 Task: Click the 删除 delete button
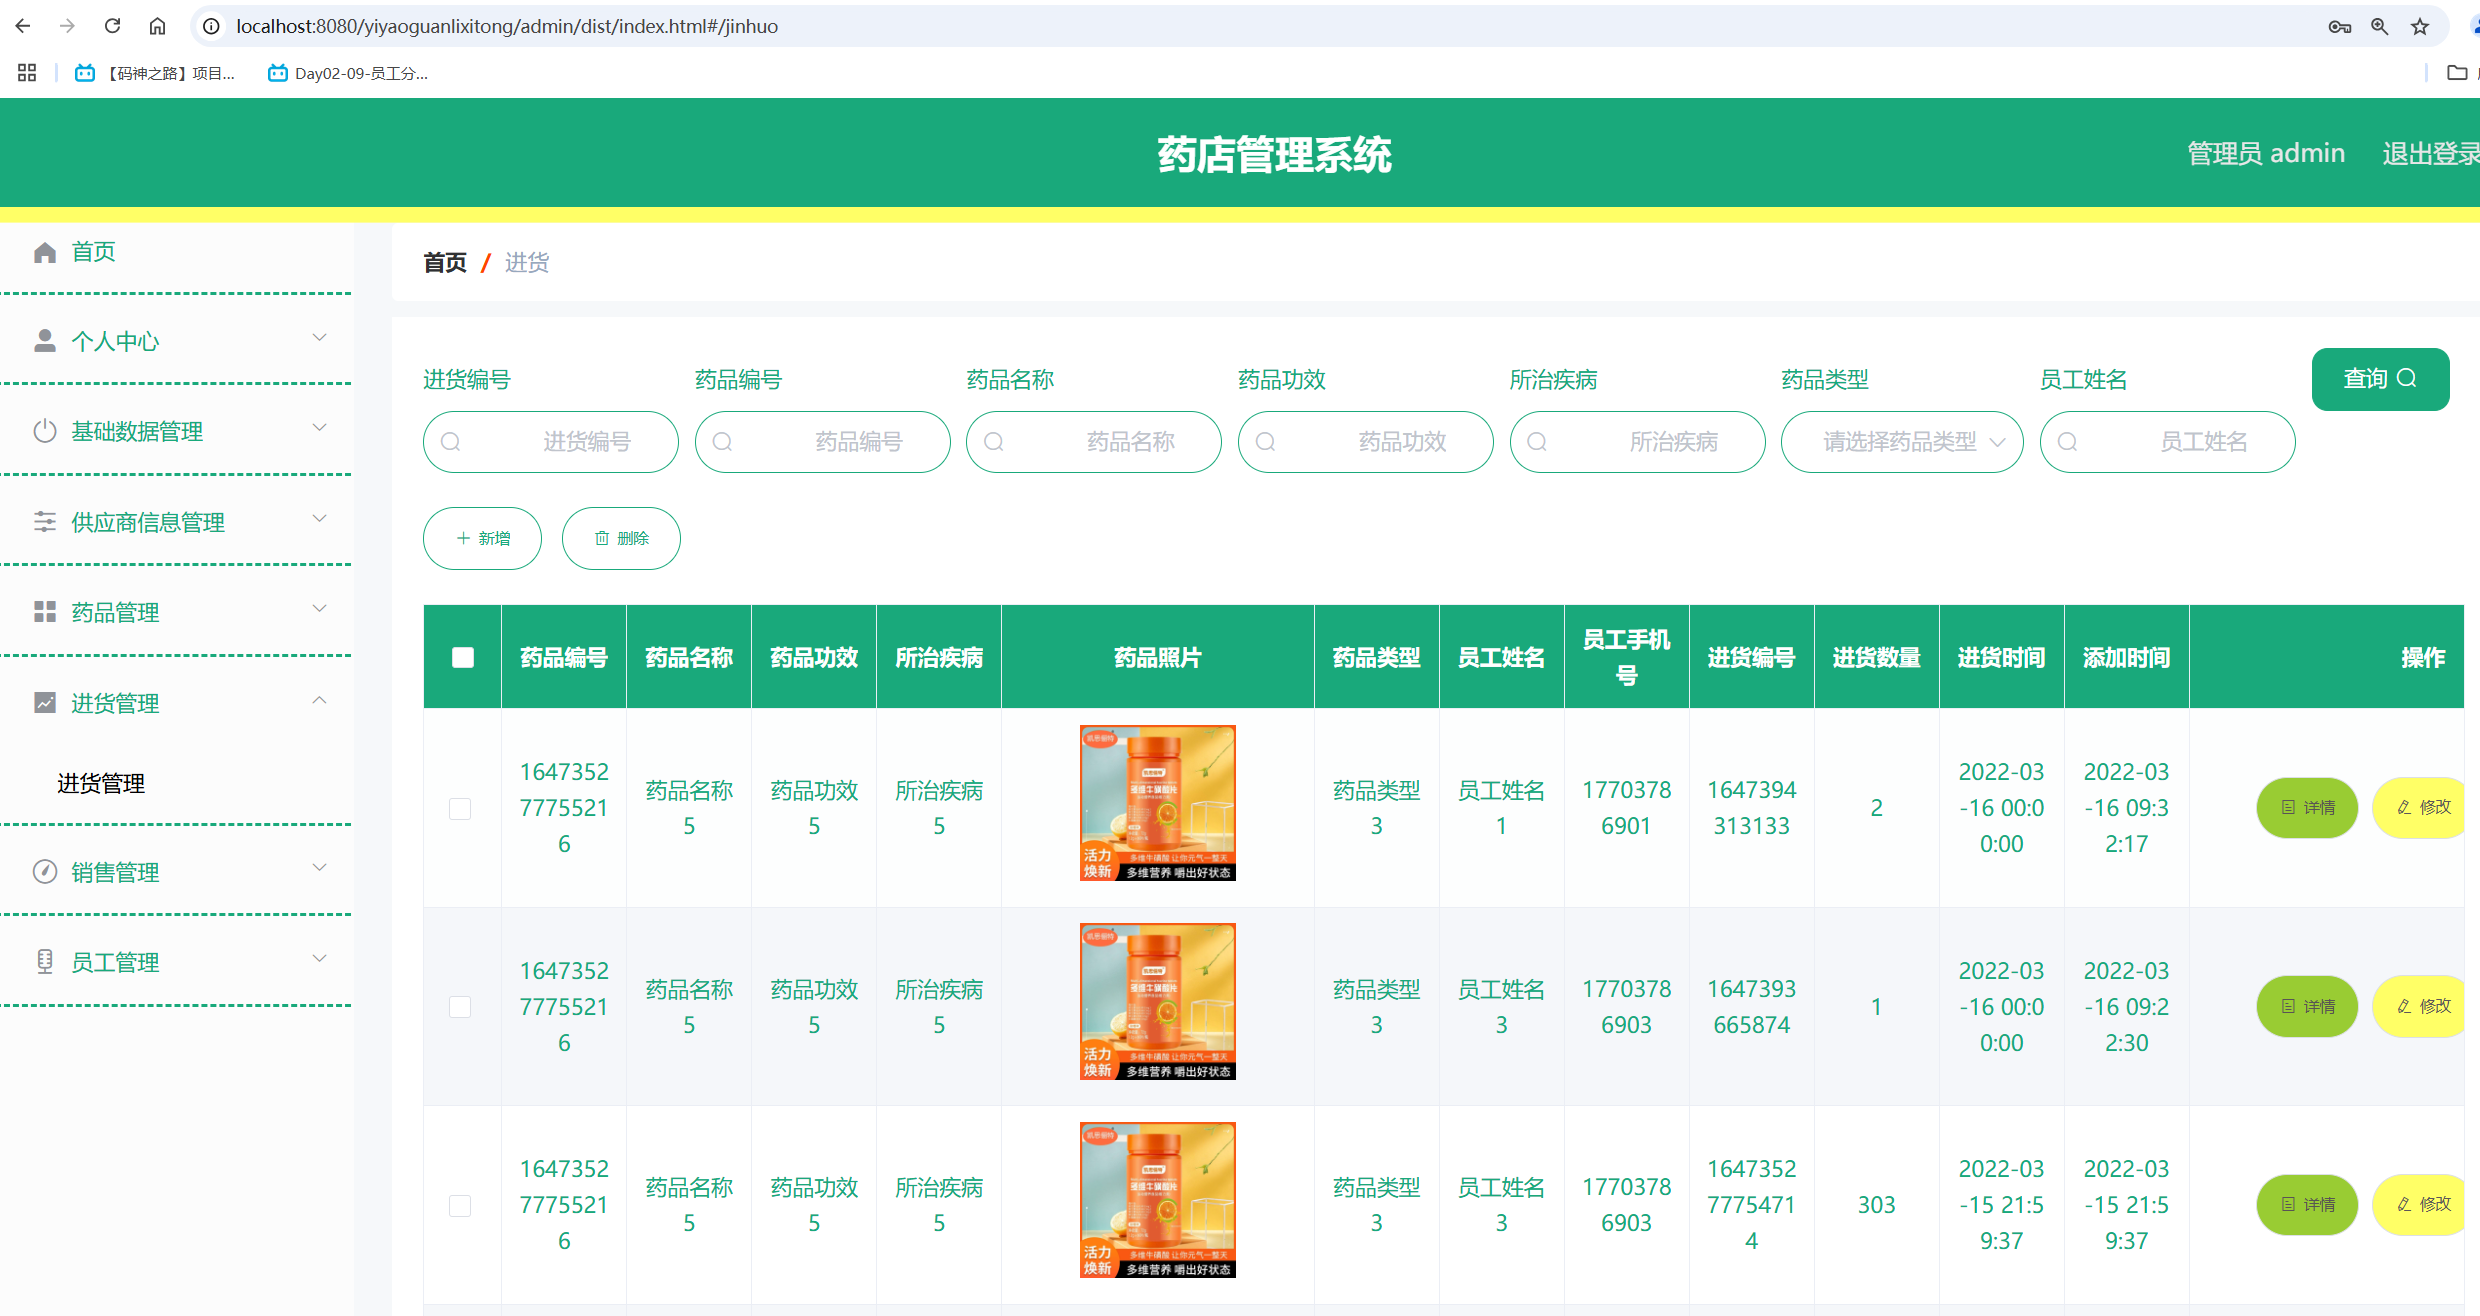621,538
